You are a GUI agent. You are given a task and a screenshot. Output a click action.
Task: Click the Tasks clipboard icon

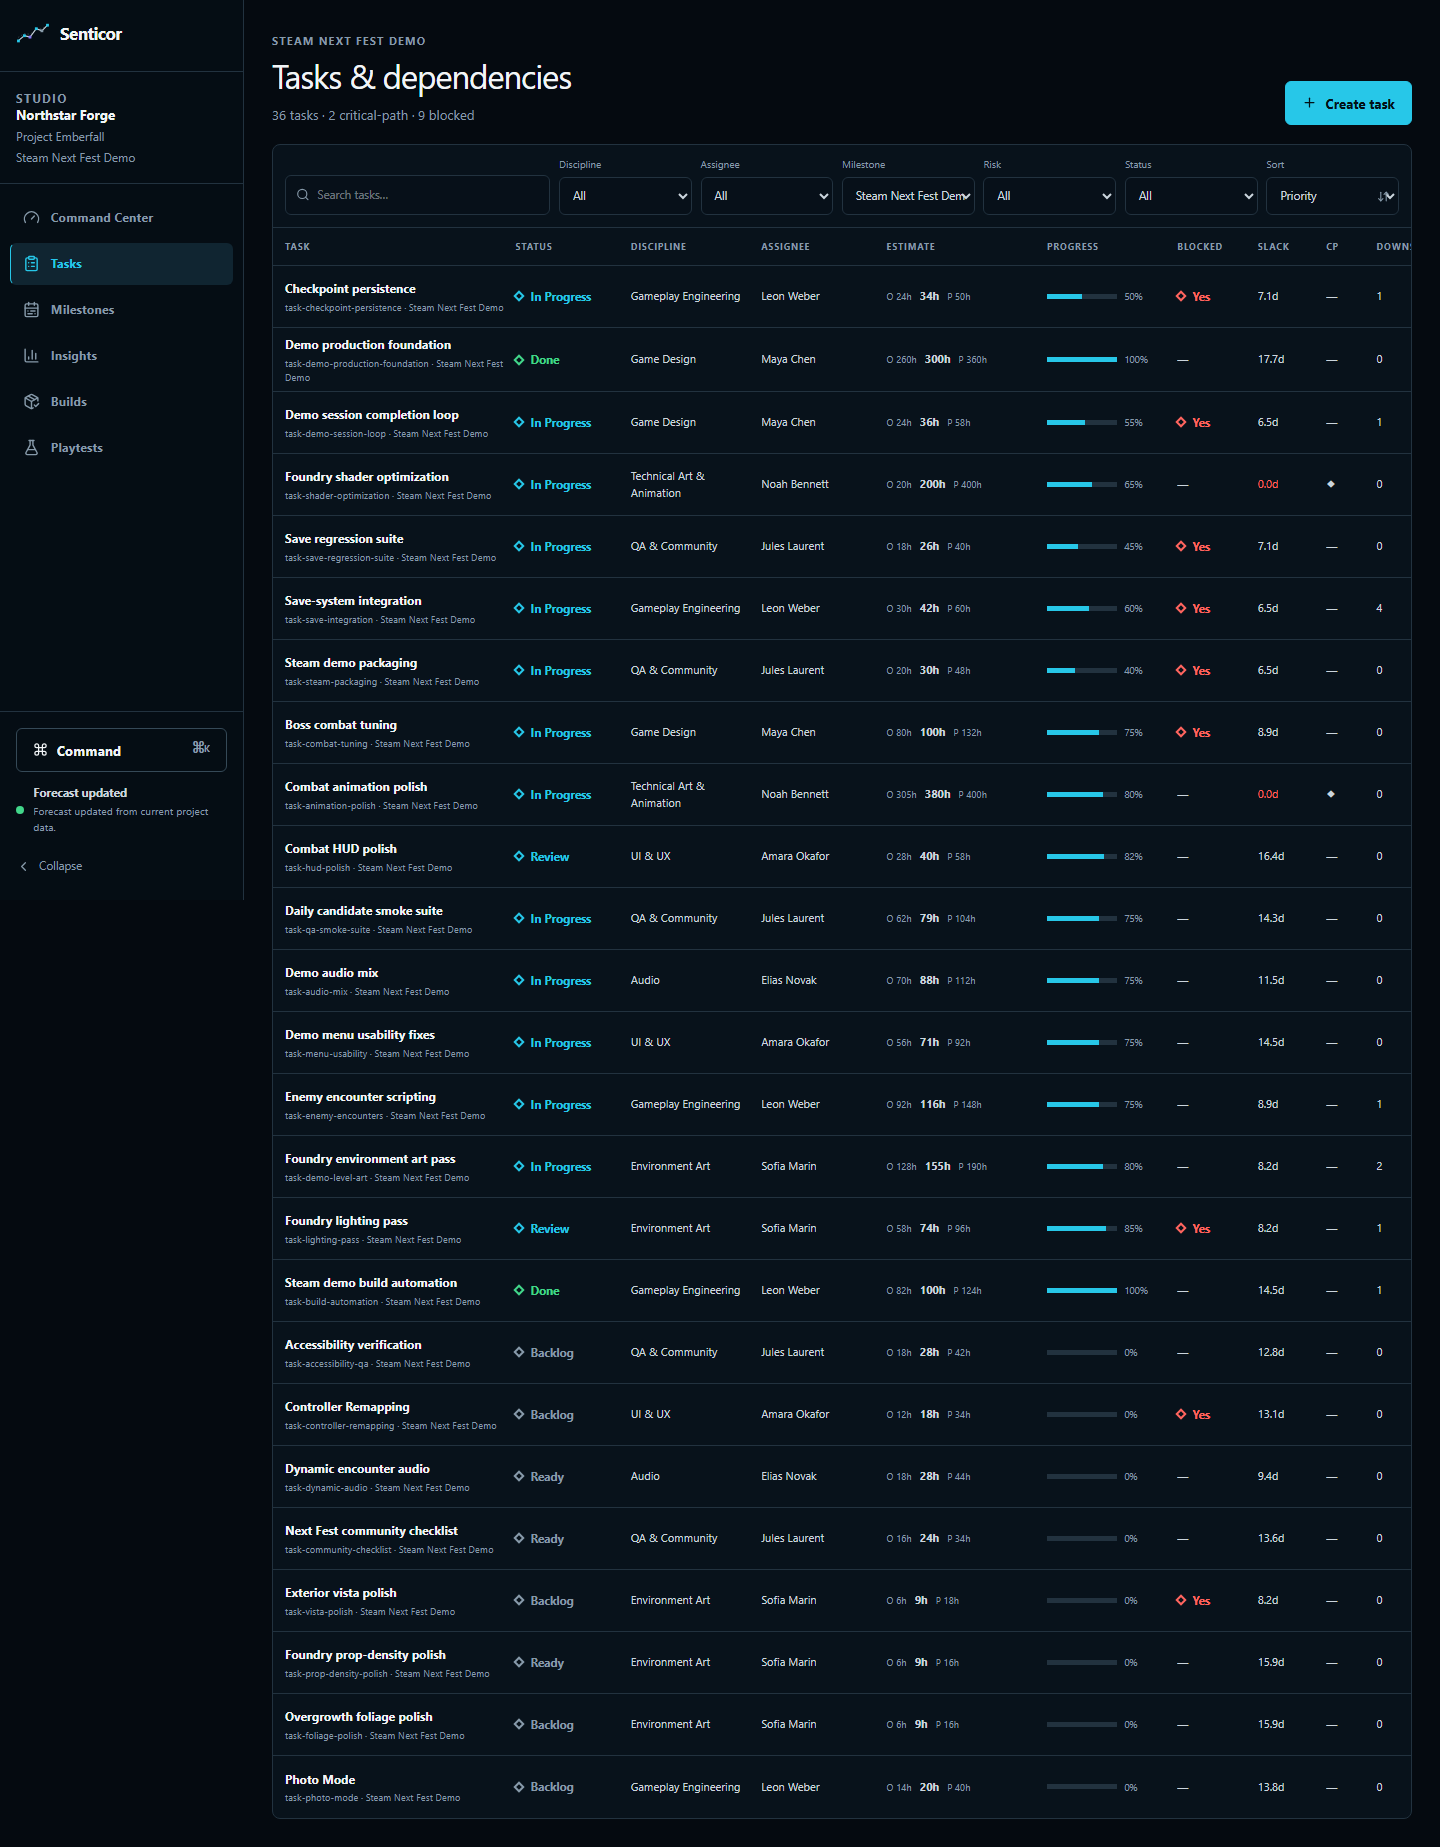click(x=31, y=264)
